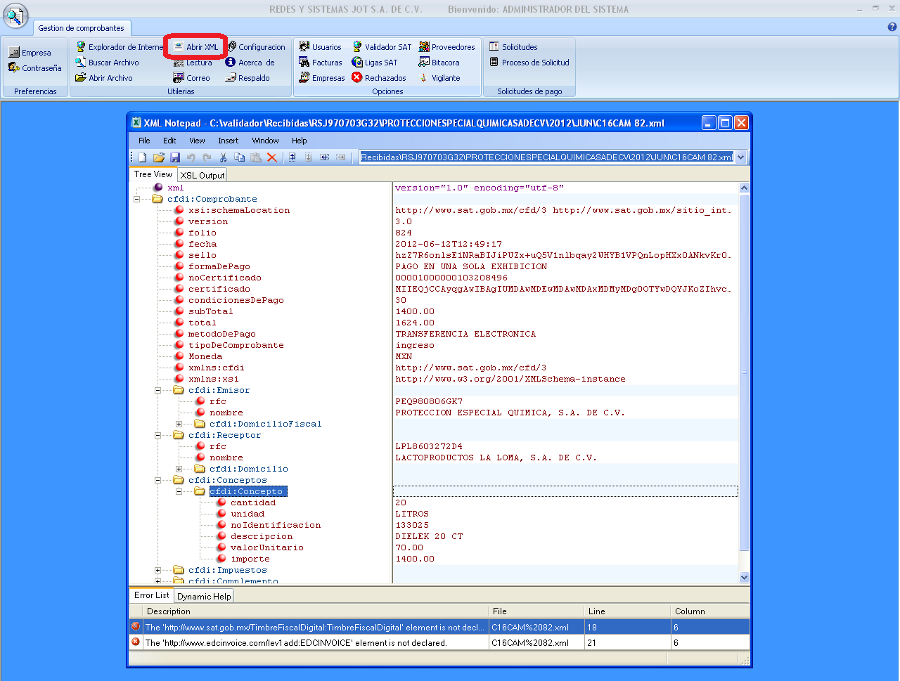The width and height of the screenshot is (900, 681).
Task: Open the file path dropdown in toolbar
Action: coord(740,158)
